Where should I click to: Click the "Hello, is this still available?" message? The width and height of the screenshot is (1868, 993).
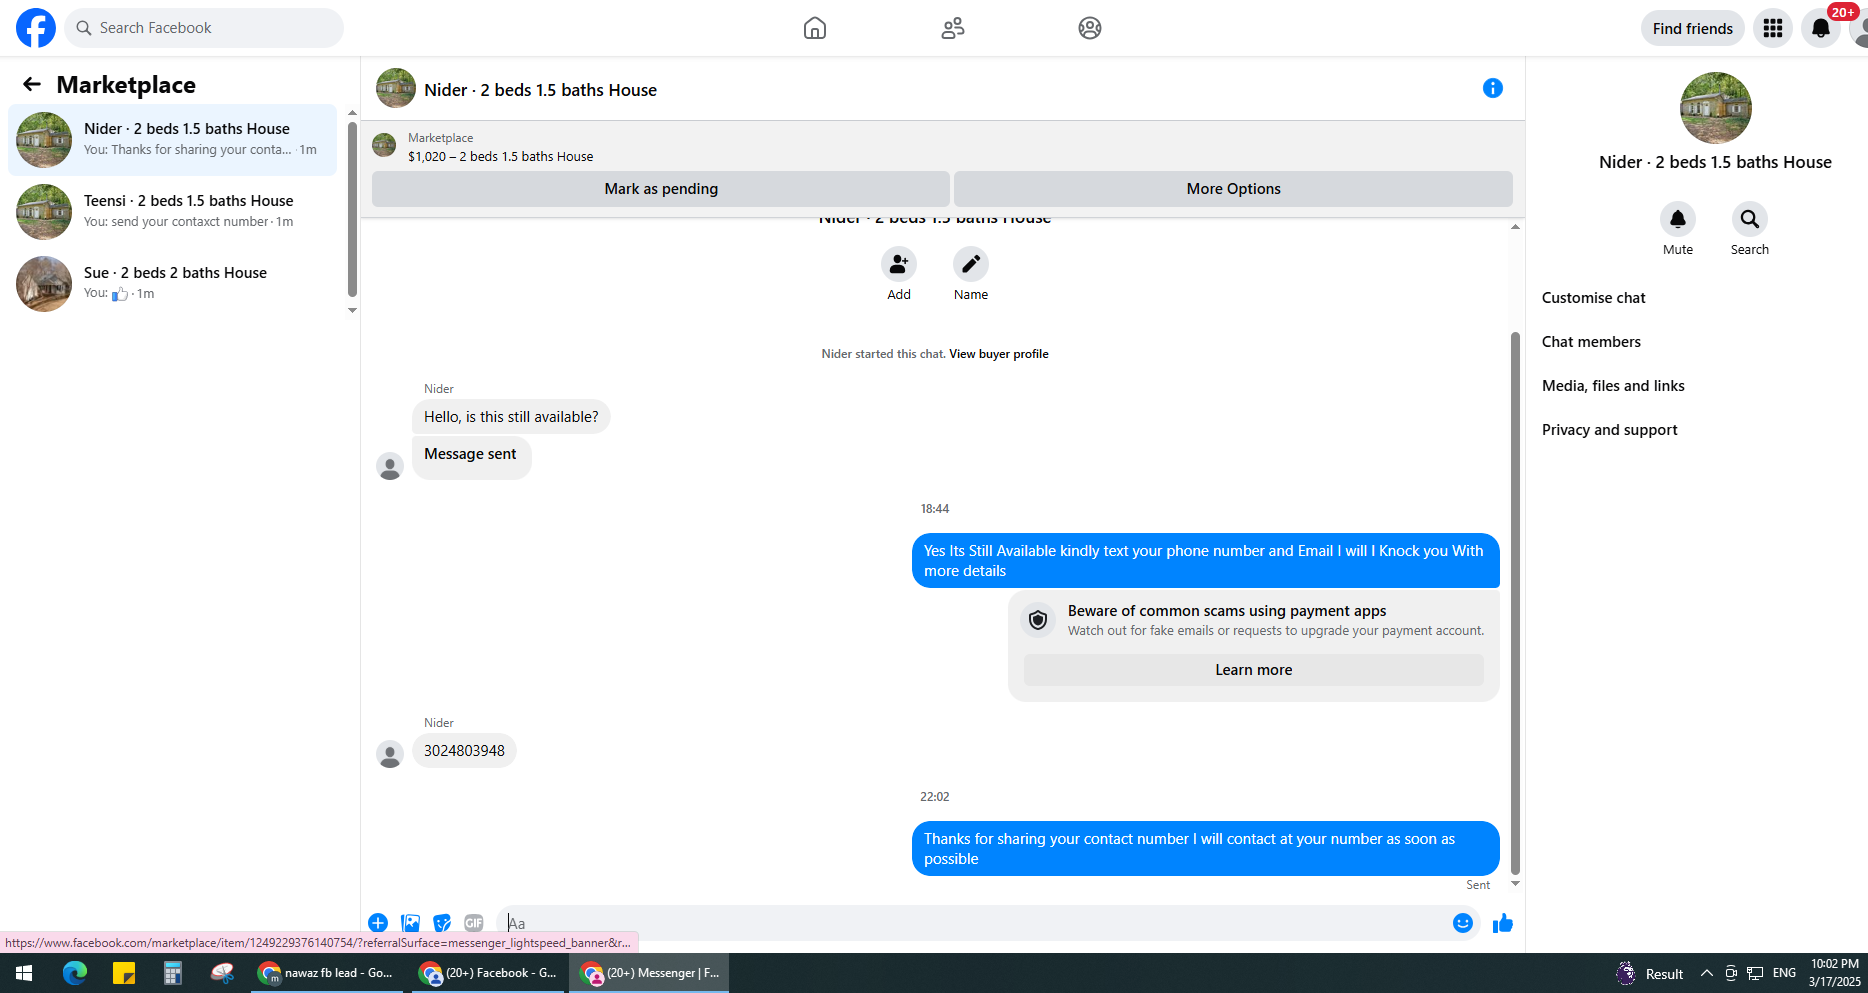pyautogui.click(x=511, y=417)
